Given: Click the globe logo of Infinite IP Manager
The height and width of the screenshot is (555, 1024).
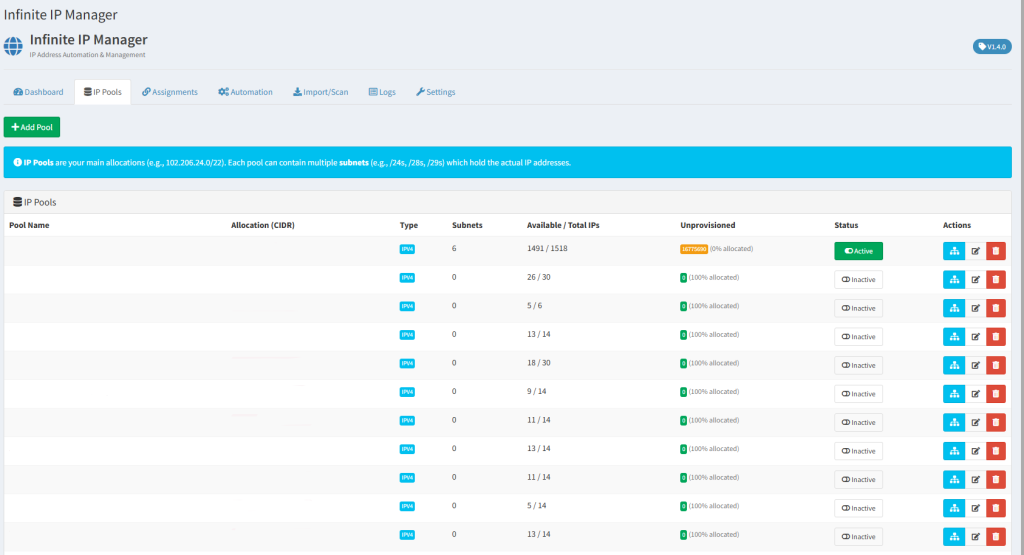Looking at the screenshot, I should point(14,46).
